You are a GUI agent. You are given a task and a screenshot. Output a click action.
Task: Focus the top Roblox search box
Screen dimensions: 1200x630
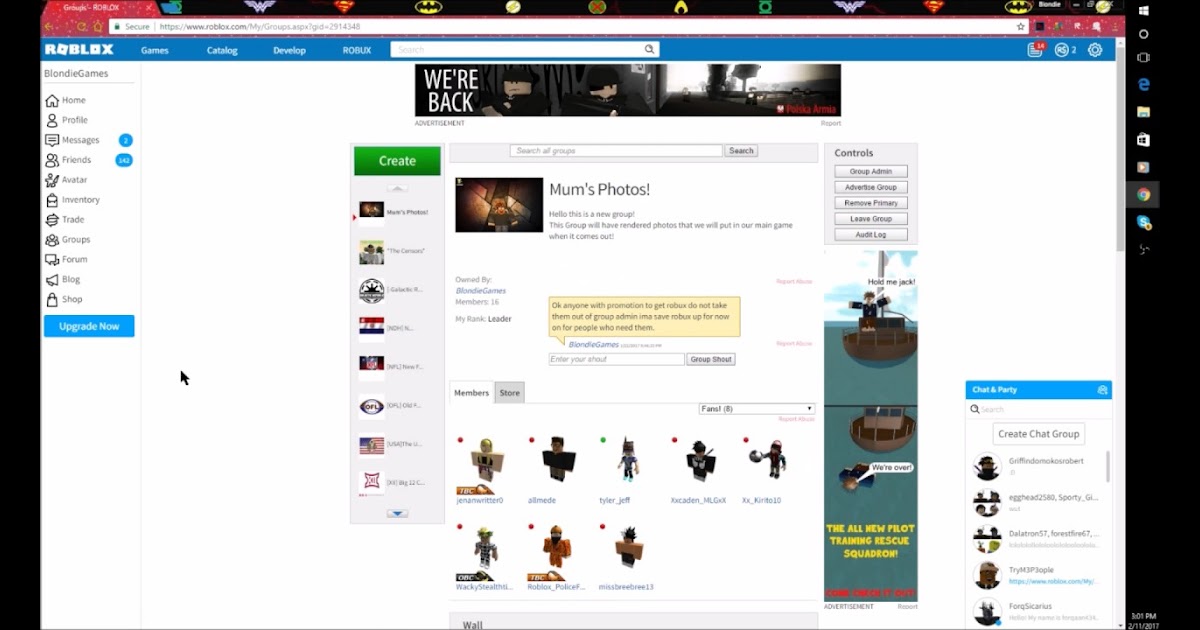coord(524,49)
